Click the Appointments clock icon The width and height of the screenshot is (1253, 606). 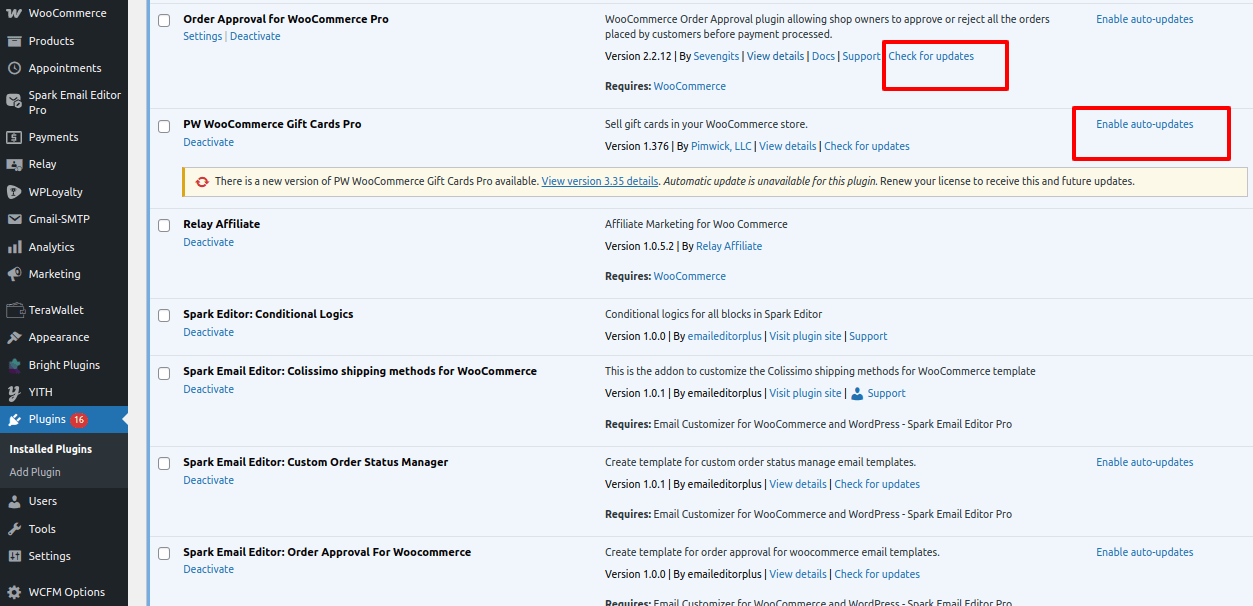tap(14, 68)
